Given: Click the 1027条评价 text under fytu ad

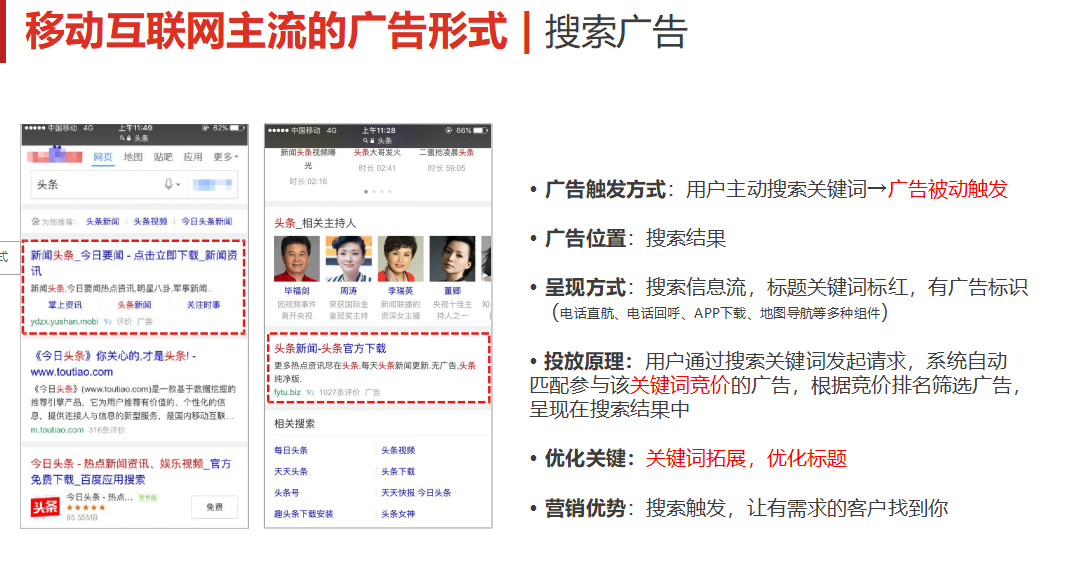Looking at the screenshot, I should (339, 393).
